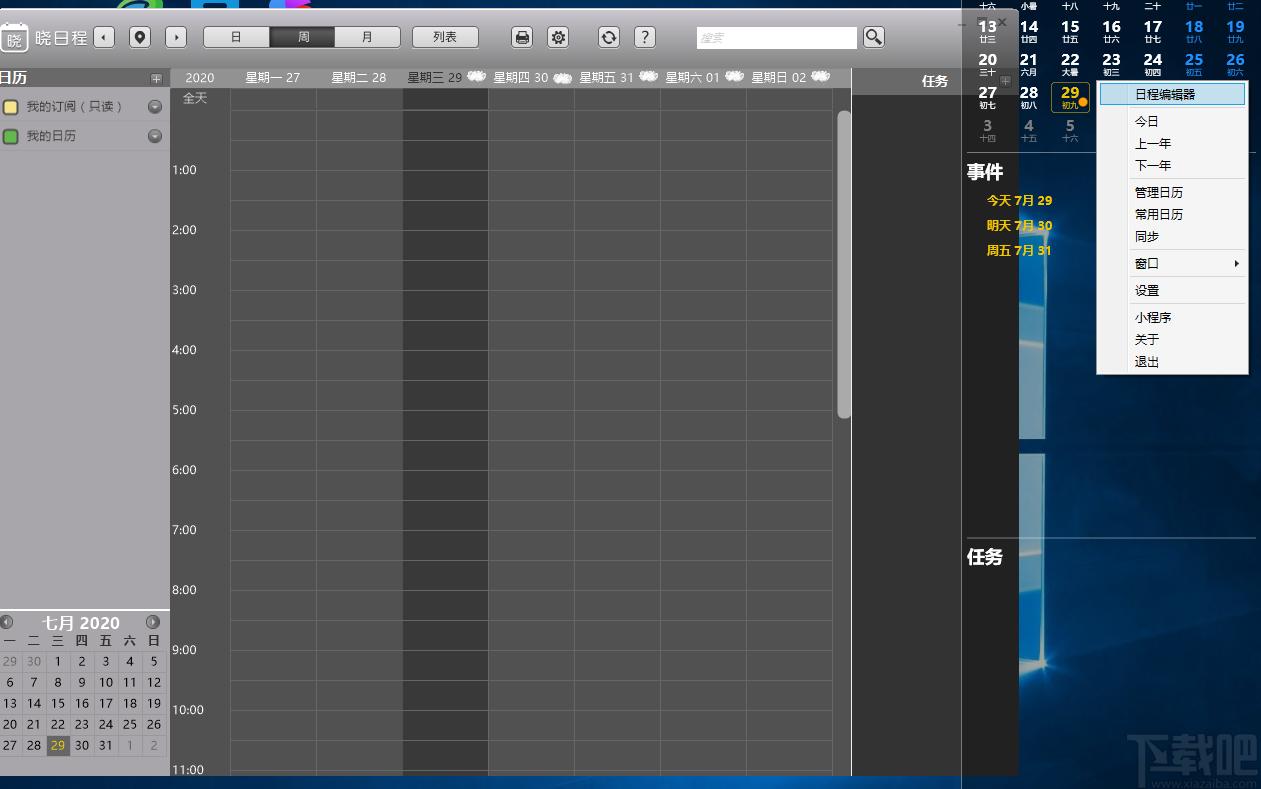Select day 29 in mini calendar
The height and width of the screenshot is (789, 1261).
pyautogui.click(x=58, y=745)
